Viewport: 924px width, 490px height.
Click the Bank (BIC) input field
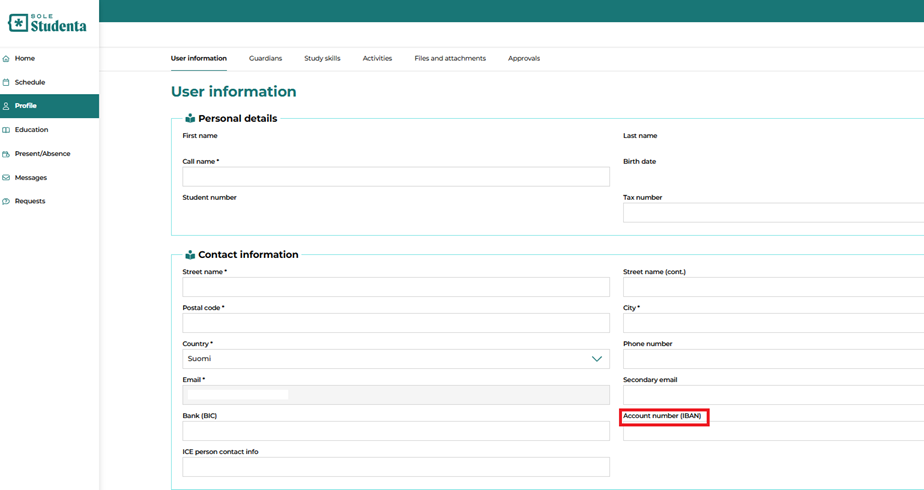coord(395,431)
